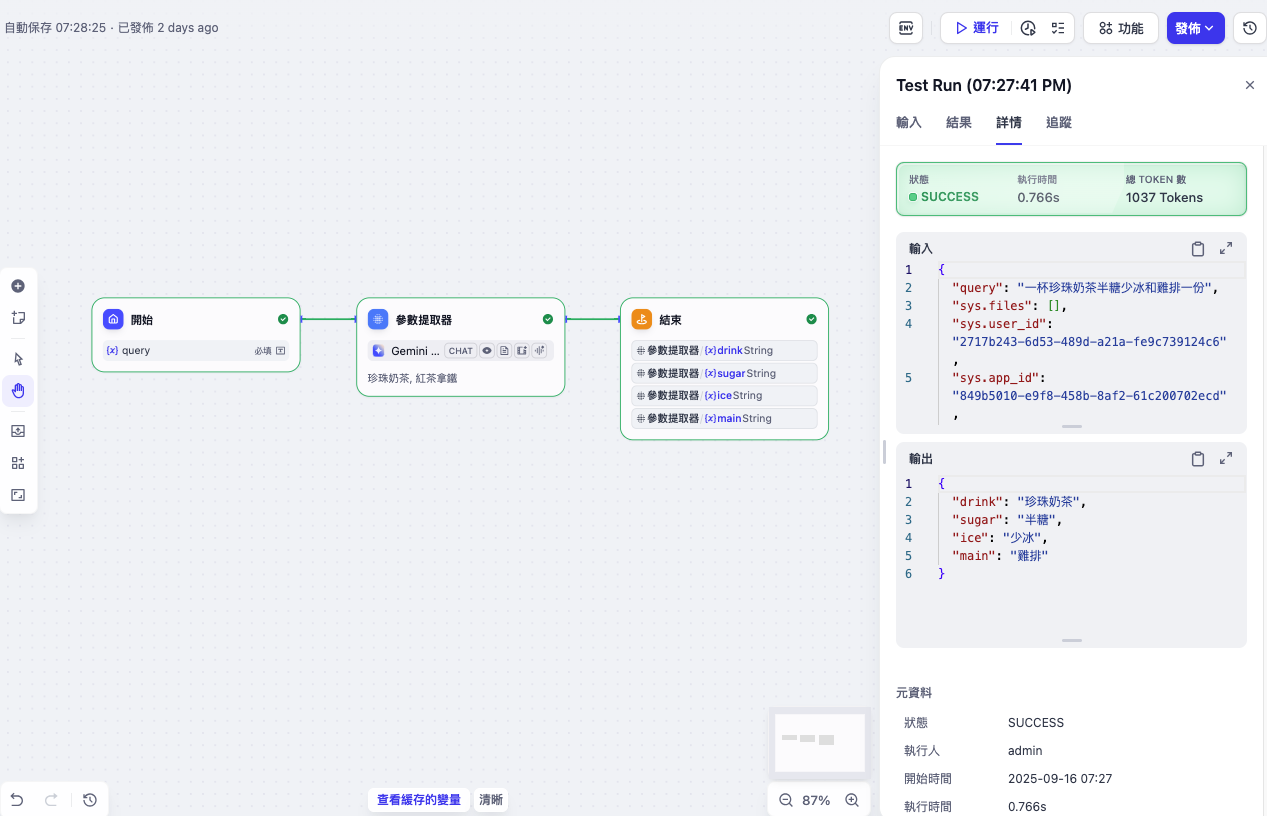1267x816 pixels.
Task: Open the 發佈 publish dropdown
Action: pos(1195,28)
